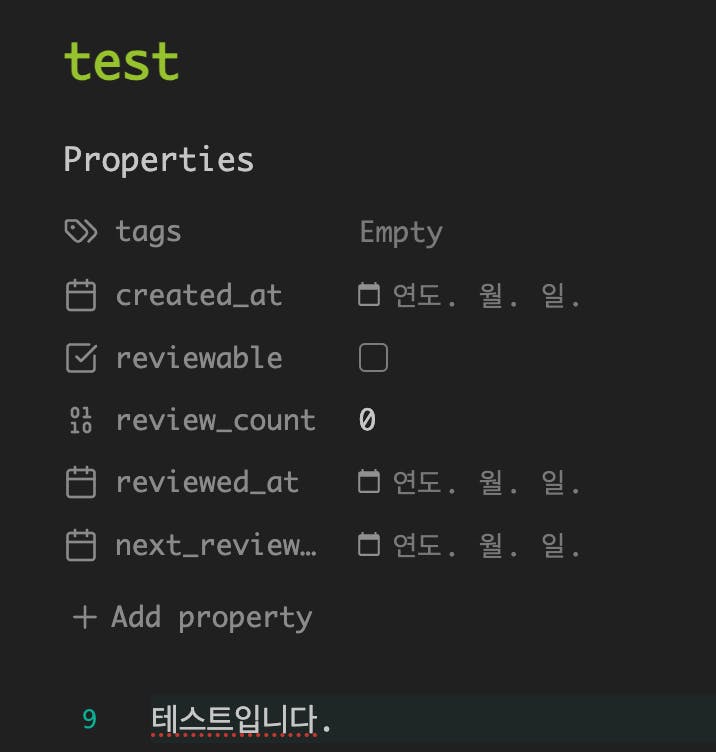Open date picker icon in created_at field
The width and height of the screenshot is (716, 752).
click(x=369, y=295)
